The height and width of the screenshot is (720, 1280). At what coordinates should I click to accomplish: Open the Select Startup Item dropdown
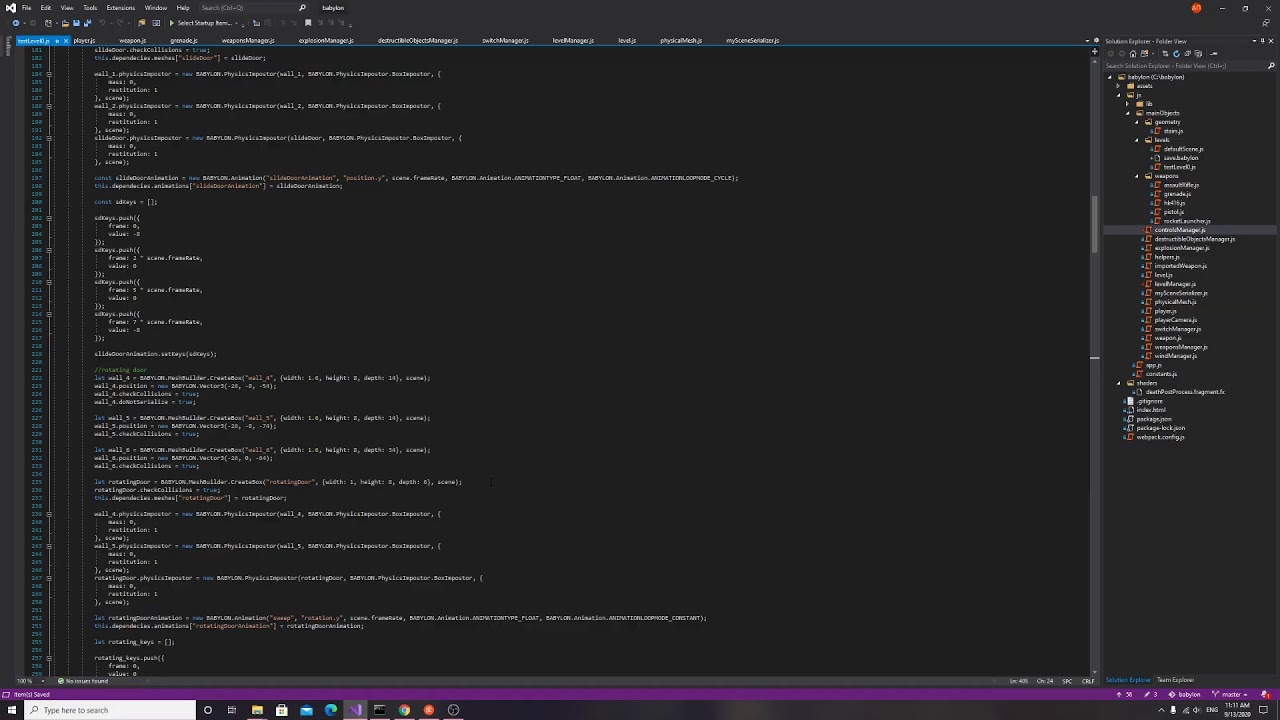coord(236,23)
